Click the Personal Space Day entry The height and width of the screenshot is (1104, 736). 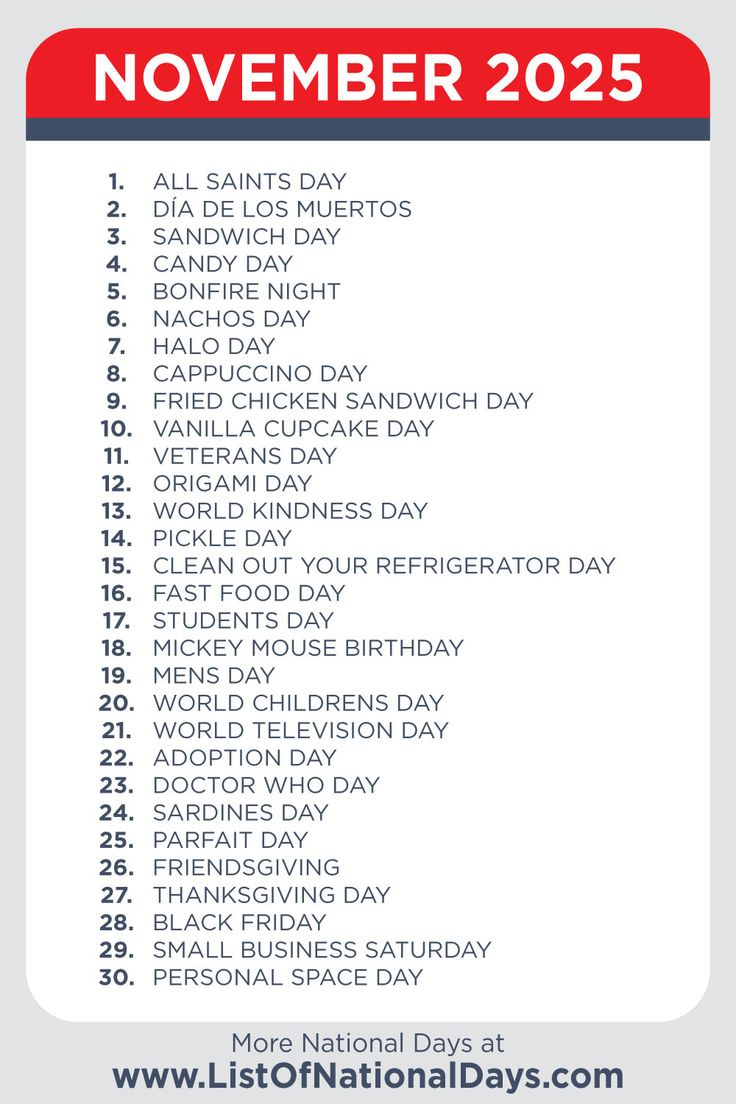point(287,977)
